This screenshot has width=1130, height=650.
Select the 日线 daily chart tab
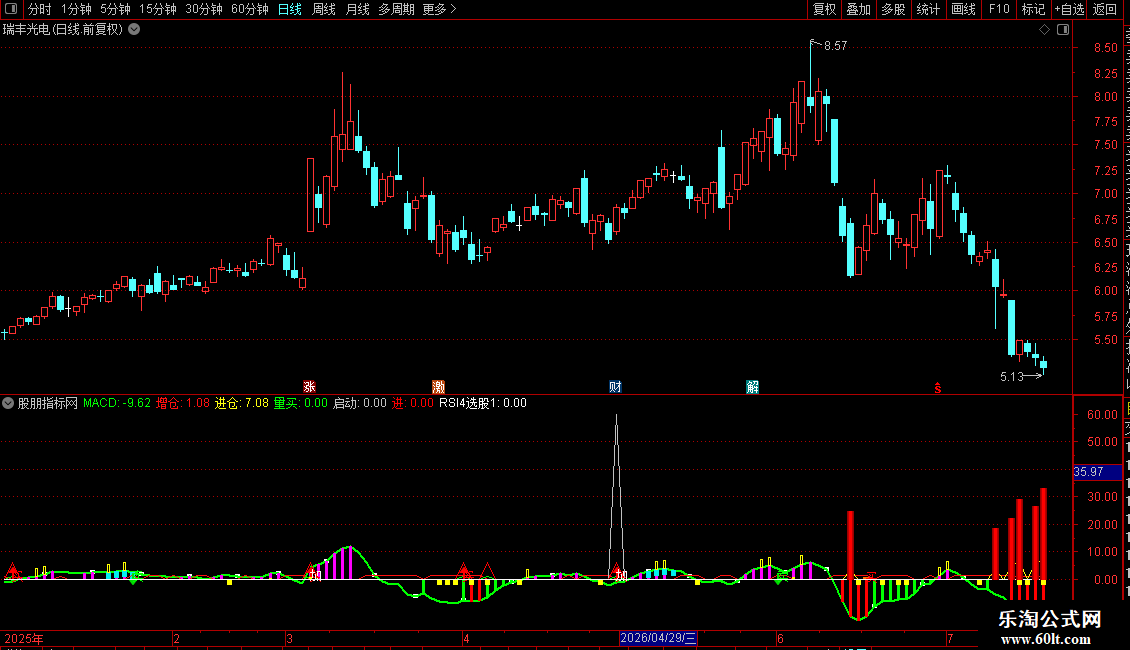click(290, 9)
